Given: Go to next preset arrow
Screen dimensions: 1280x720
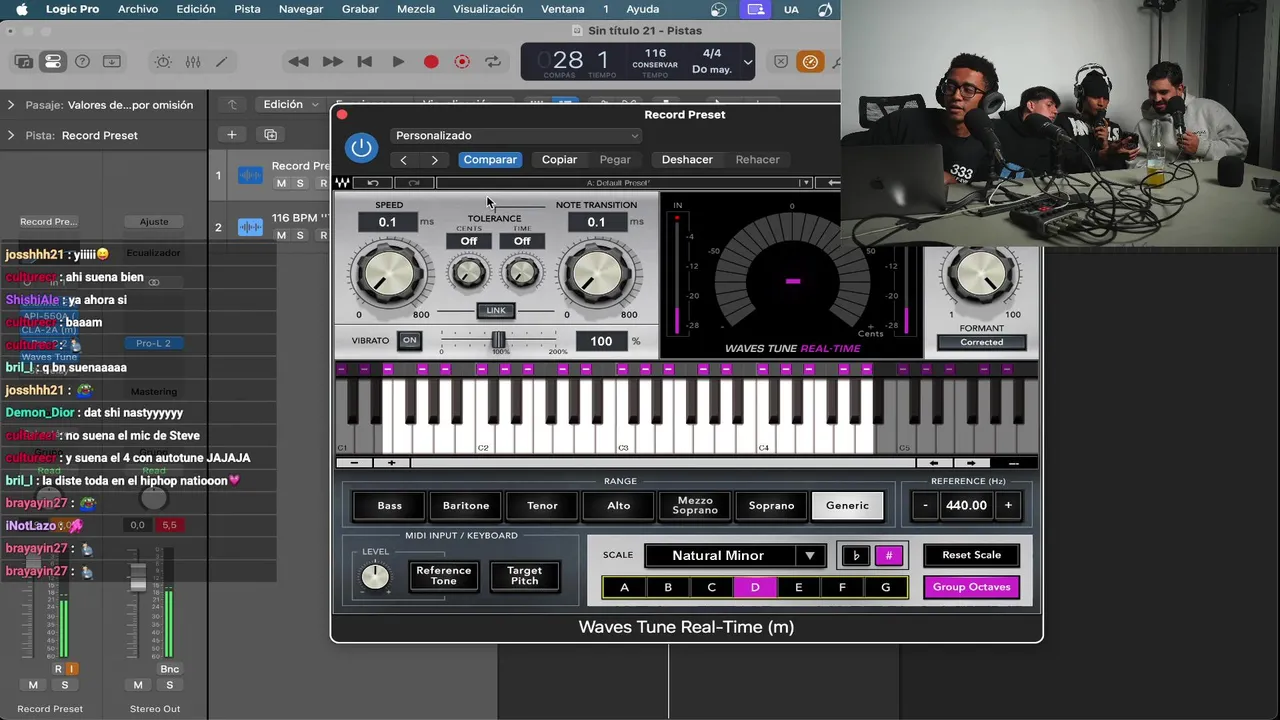Looking at the screenshot, I should pos(434,160).
